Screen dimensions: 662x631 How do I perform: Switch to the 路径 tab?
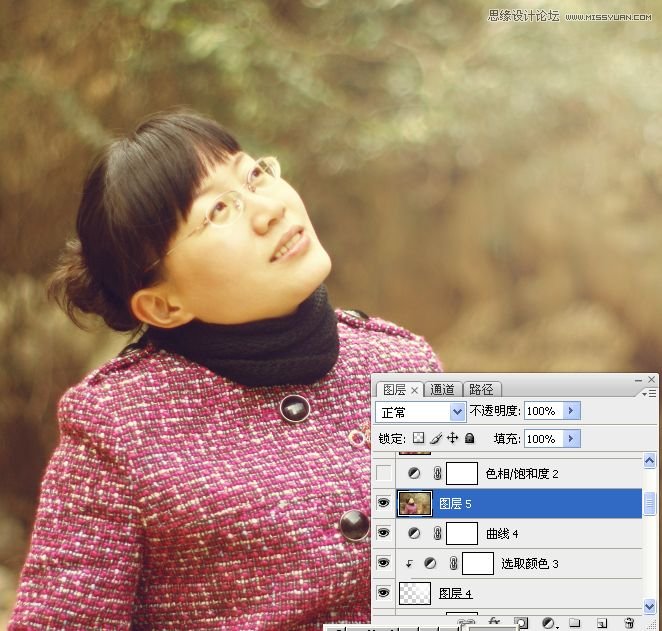pyautogui.click(x=481, y=390)
